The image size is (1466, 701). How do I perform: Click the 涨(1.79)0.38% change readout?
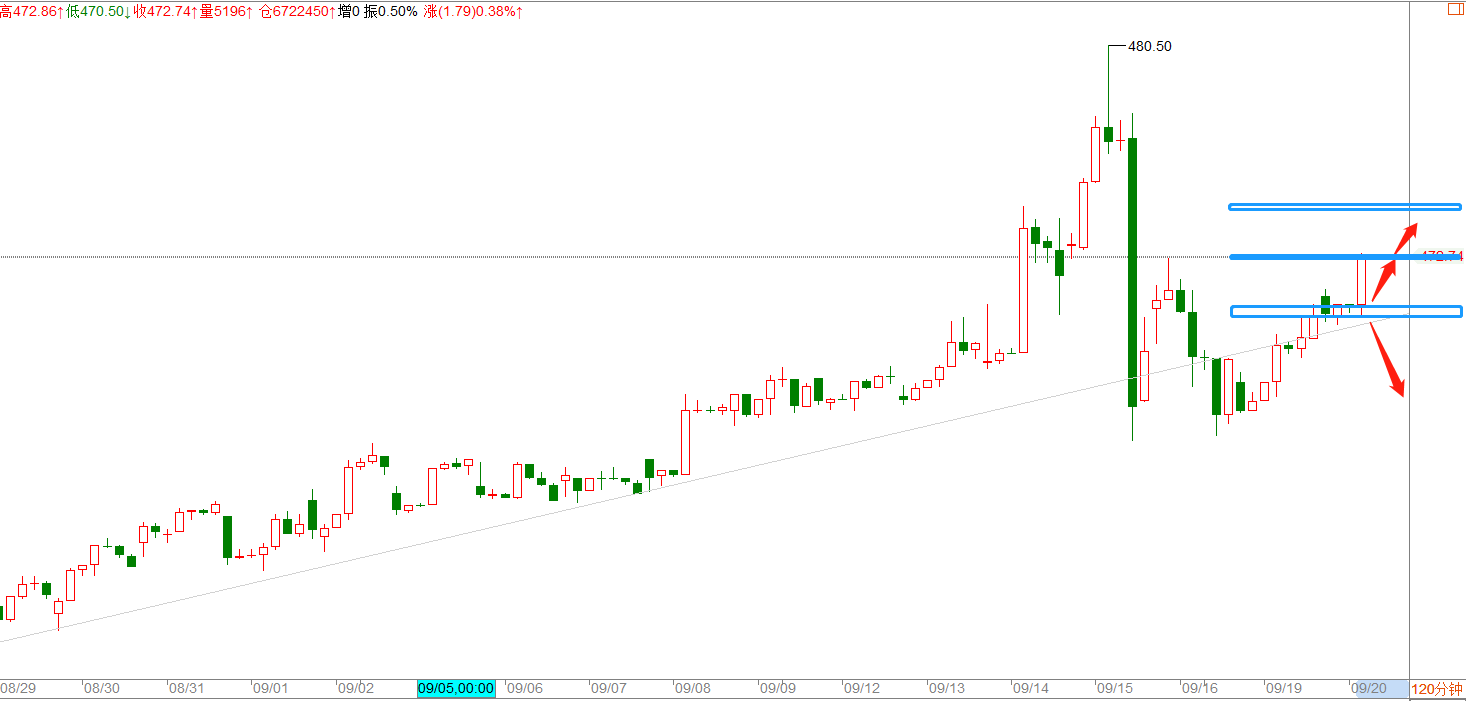[x=473, y=11]
